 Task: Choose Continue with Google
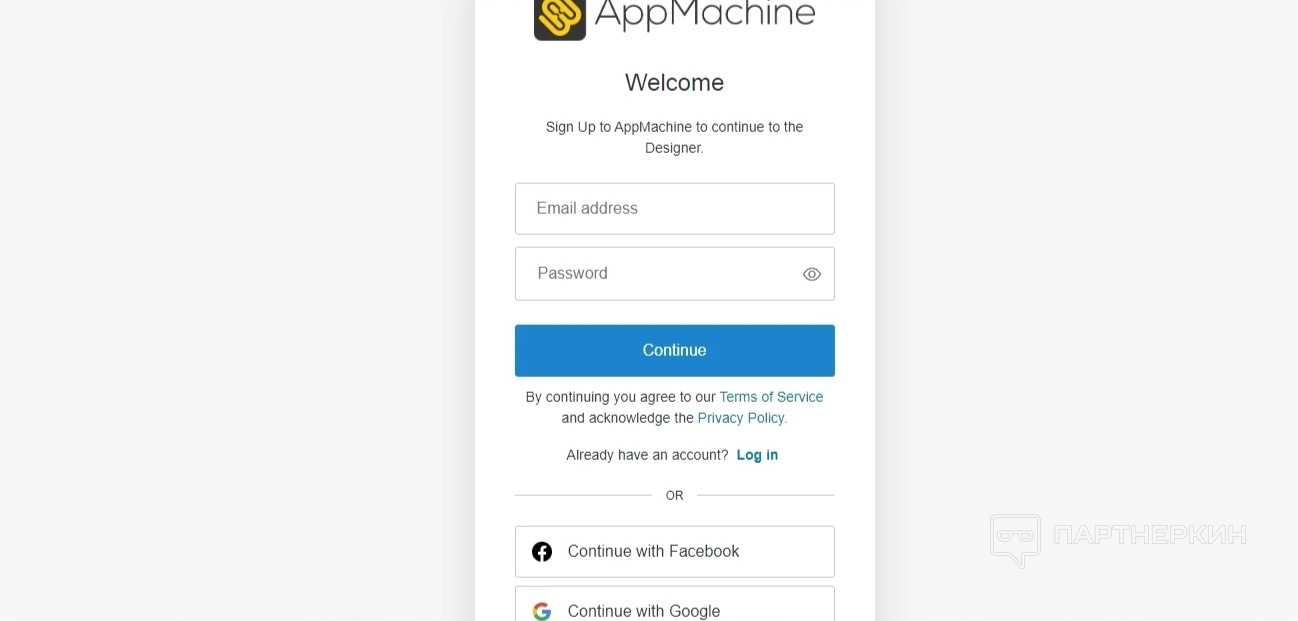[675, 604]
